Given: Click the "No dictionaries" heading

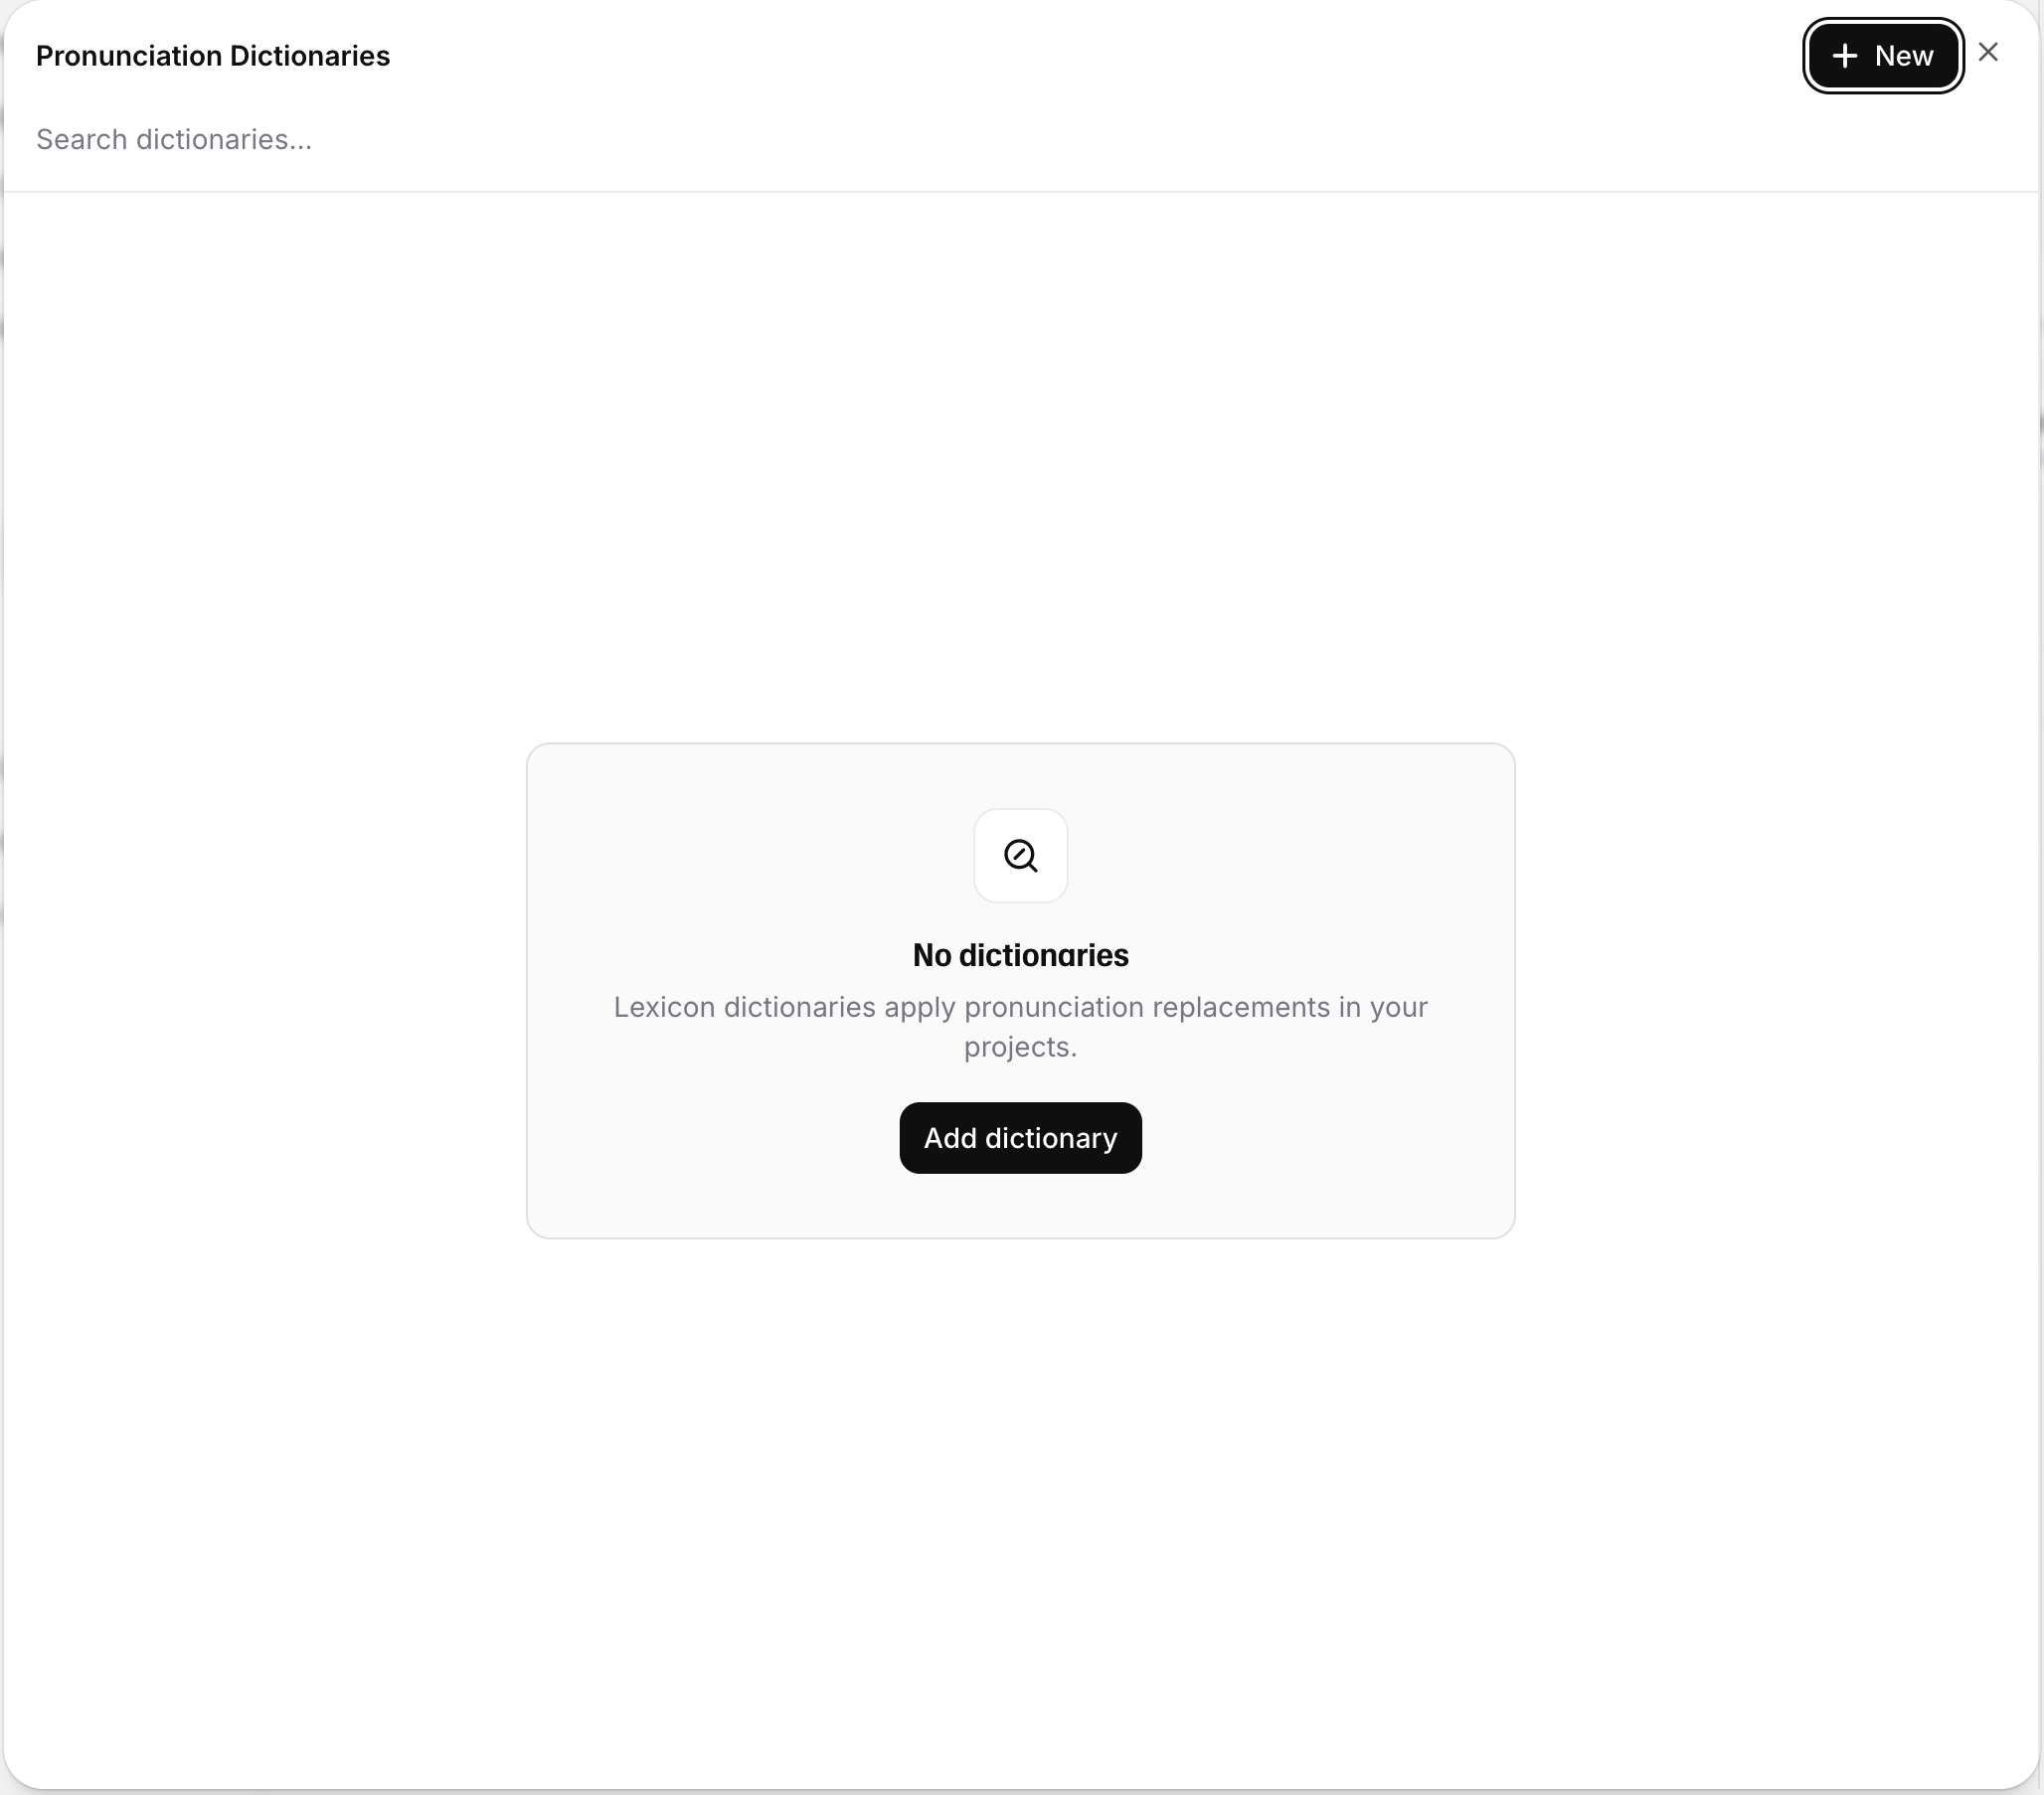Looking at the screenshot, I should (x=1020, y=955).
